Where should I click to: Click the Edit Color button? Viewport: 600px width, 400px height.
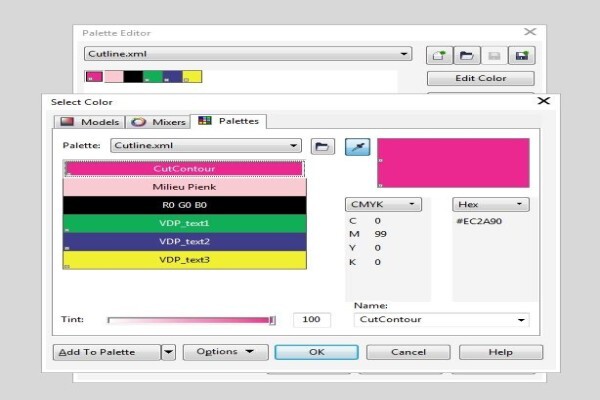[481, 78]
